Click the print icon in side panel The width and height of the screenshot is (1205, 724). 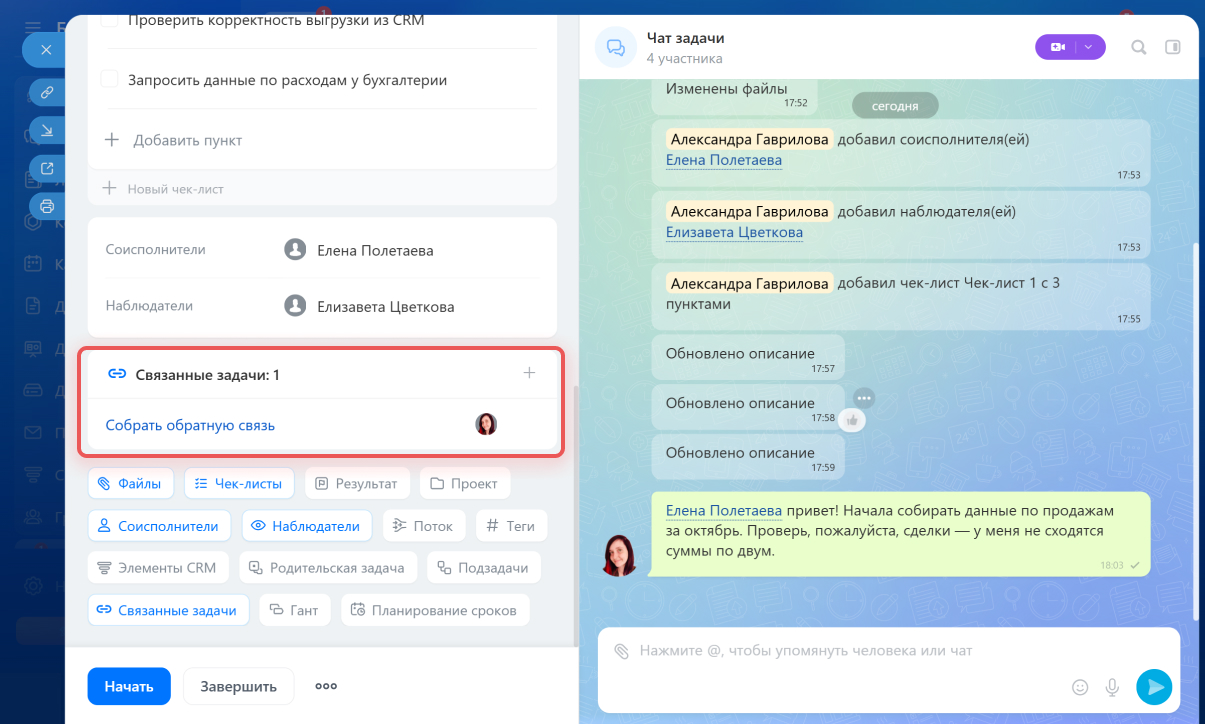click(46, 206)
